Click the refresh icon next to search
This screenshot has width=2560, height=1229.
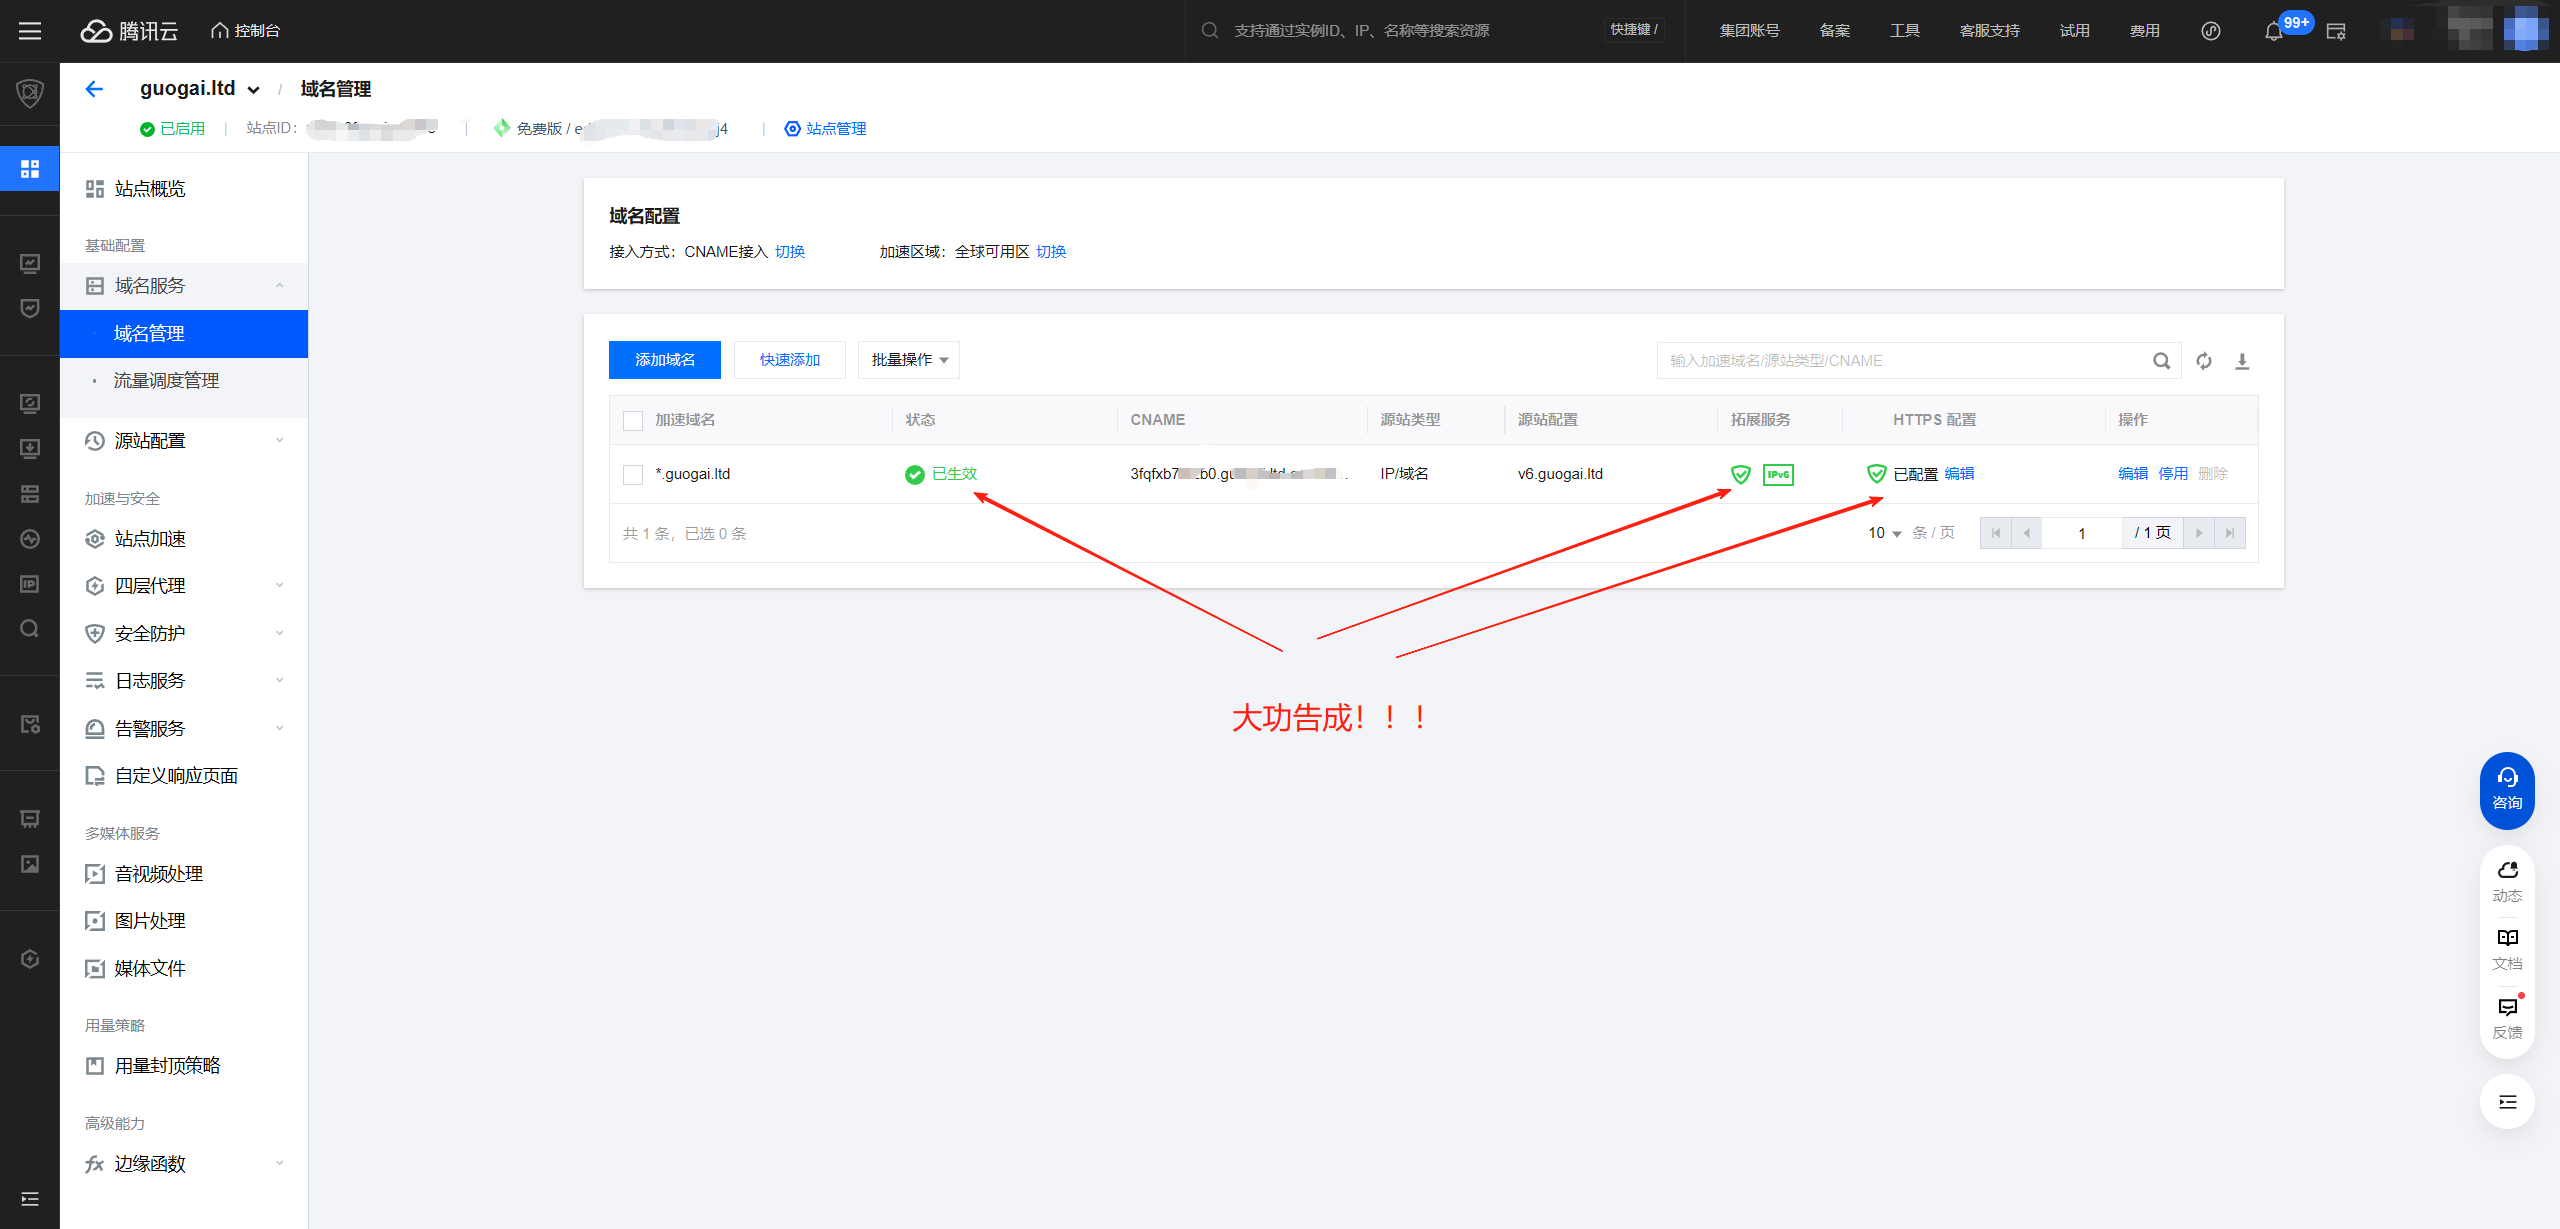coord(2204,361)
